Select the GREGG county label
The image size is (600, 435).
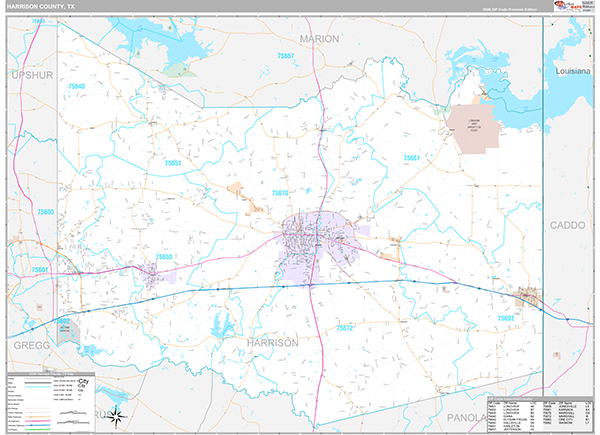(32, 345)
